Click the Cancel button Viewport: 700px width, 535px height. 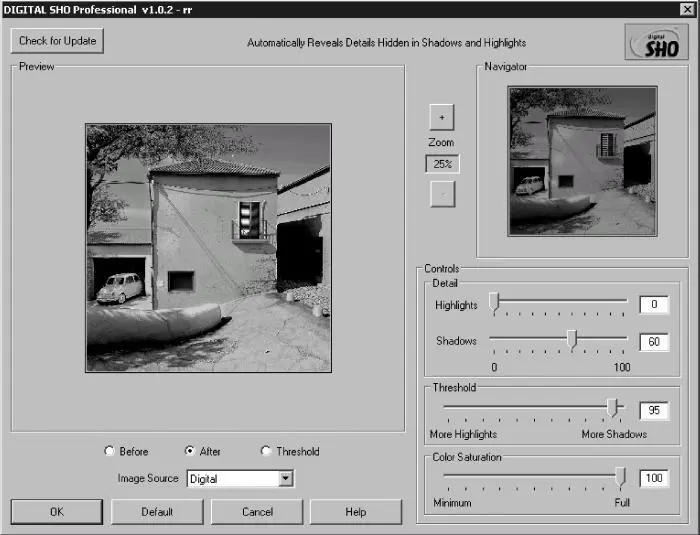point(257,512)
